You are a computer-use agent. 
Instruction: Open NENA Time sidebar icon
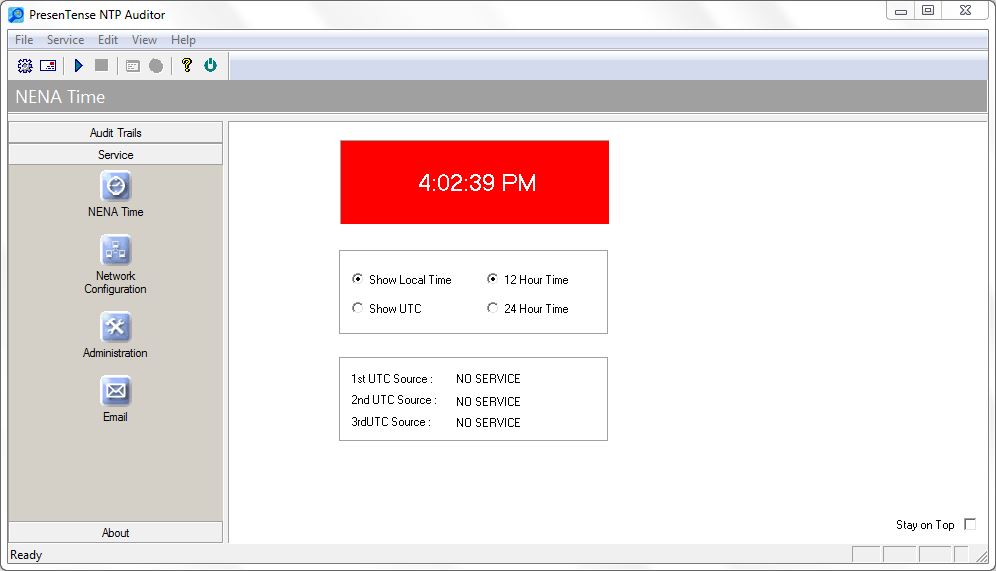coord(116,186)
